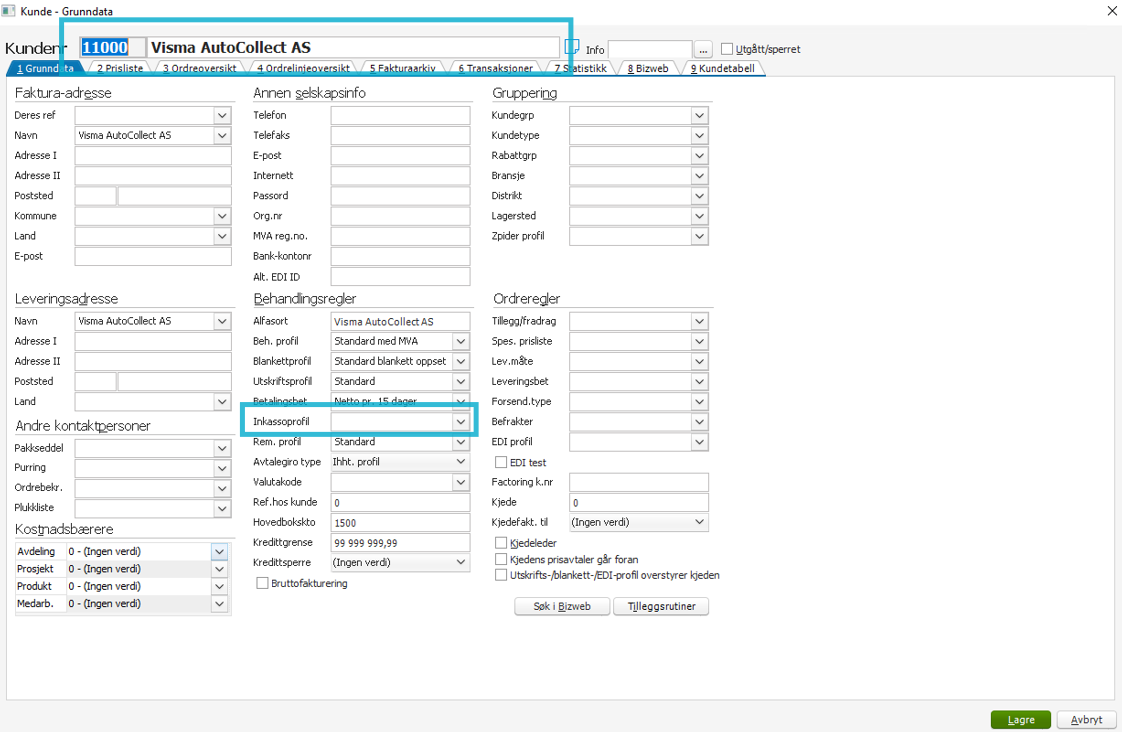This screenshot has height=732, width=1122.
Task: Open the Deres ref dropdown
Action: (x=223, y=115)
